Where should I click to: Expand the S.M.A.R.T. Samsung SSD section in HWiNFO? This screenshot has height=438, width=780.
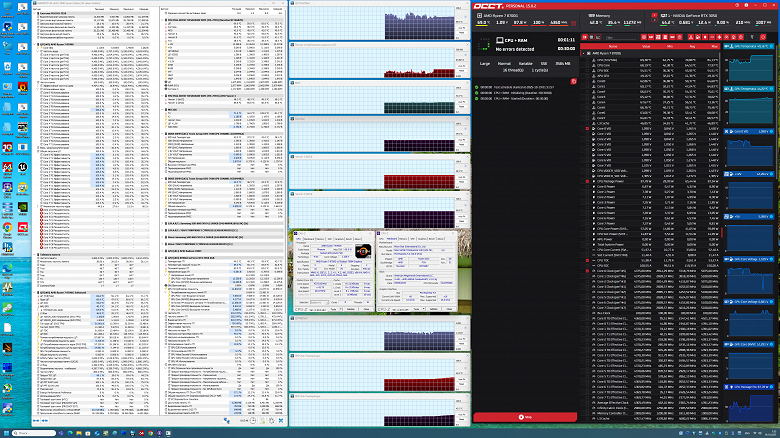click(162, 223)
